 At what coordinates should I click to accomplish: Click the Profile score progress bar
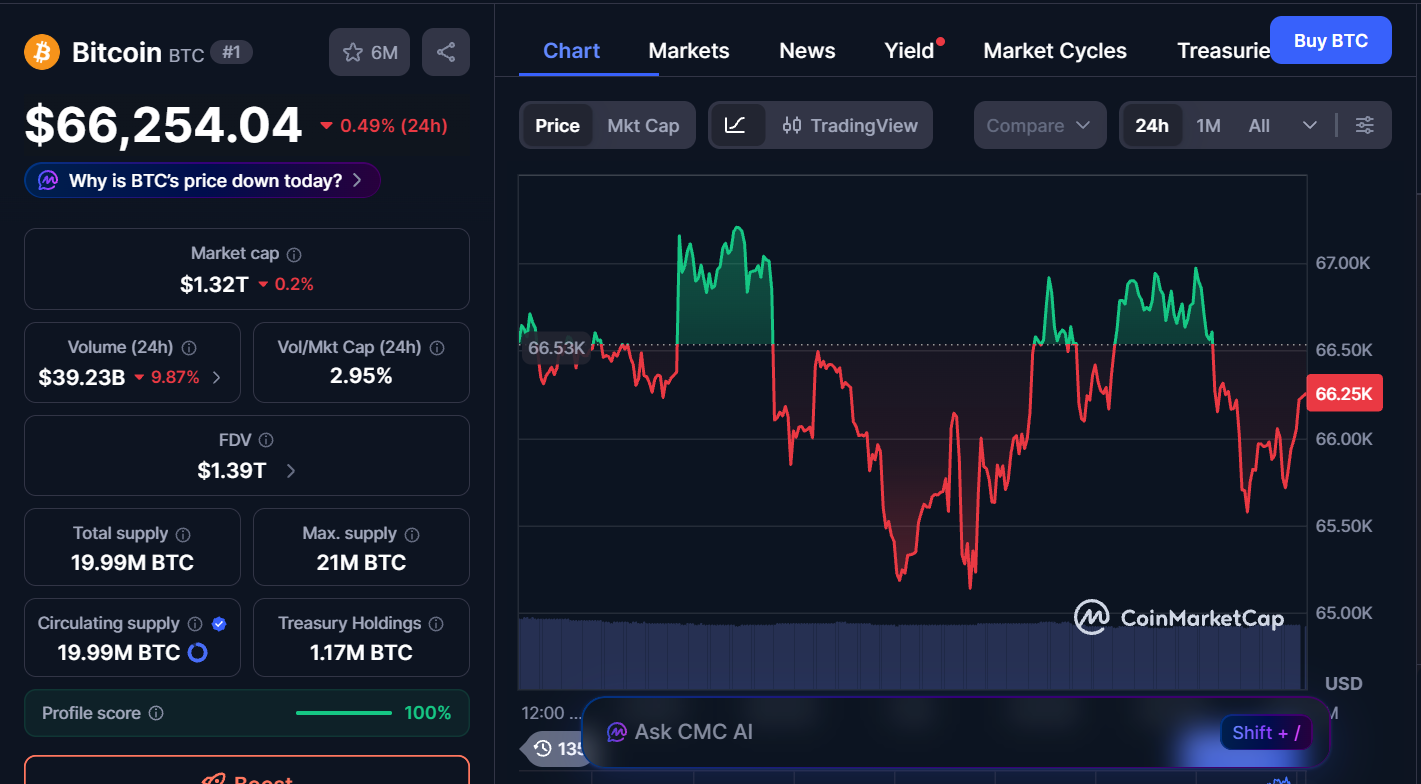click(x=344, y=713)
